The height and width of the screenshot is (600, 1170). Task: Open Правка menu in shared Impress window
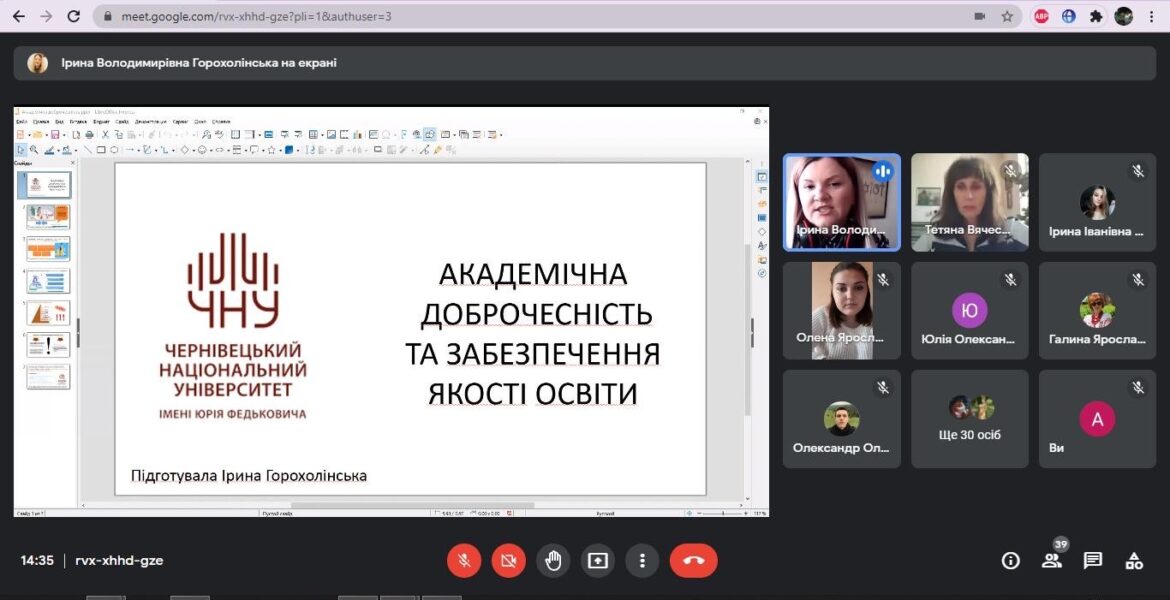[x=41, y=122]
